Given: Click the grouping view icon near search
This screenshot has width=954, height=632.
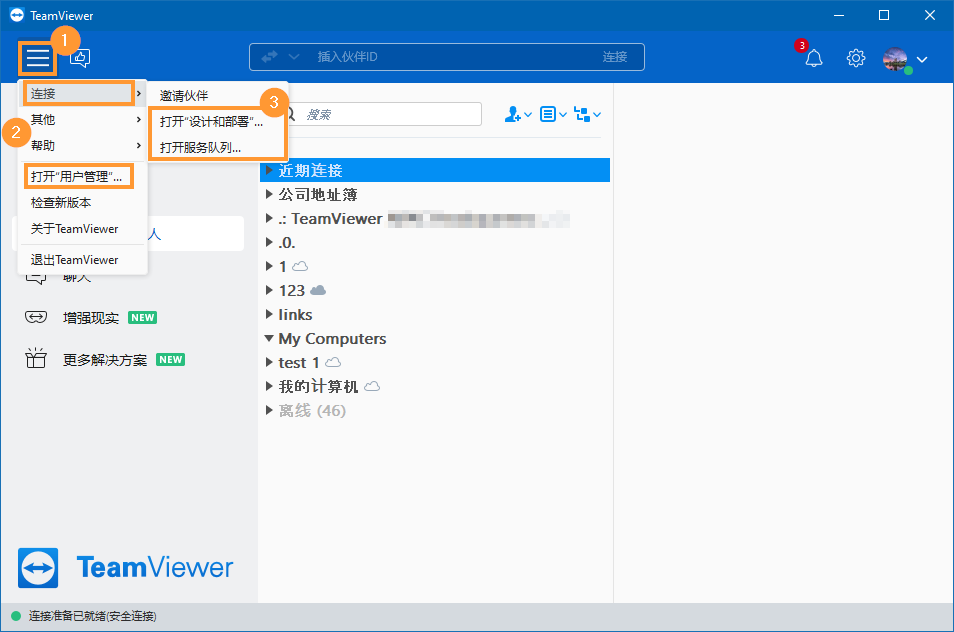Looking at the screenshot, I should point(584,114).
